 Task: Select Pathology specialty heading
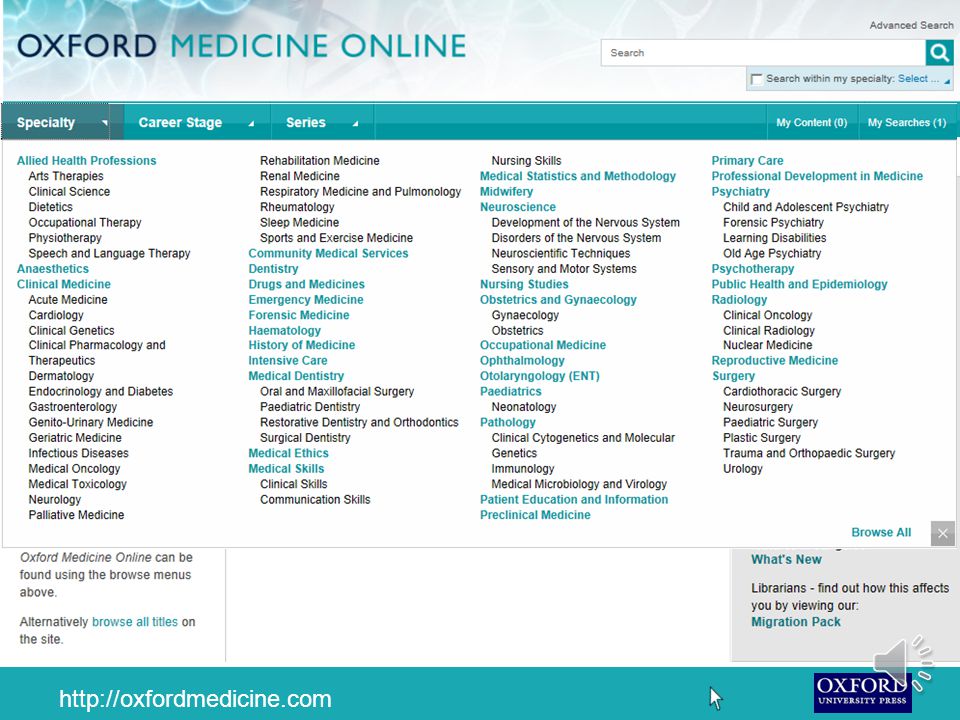pos(508,422)
